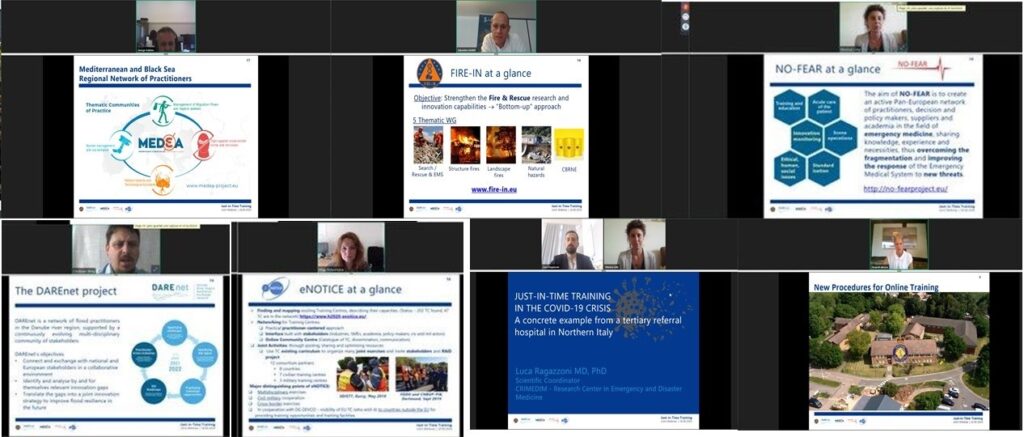
Task: Click speaker video above the DAREnet slide
Action: (119, 247)
